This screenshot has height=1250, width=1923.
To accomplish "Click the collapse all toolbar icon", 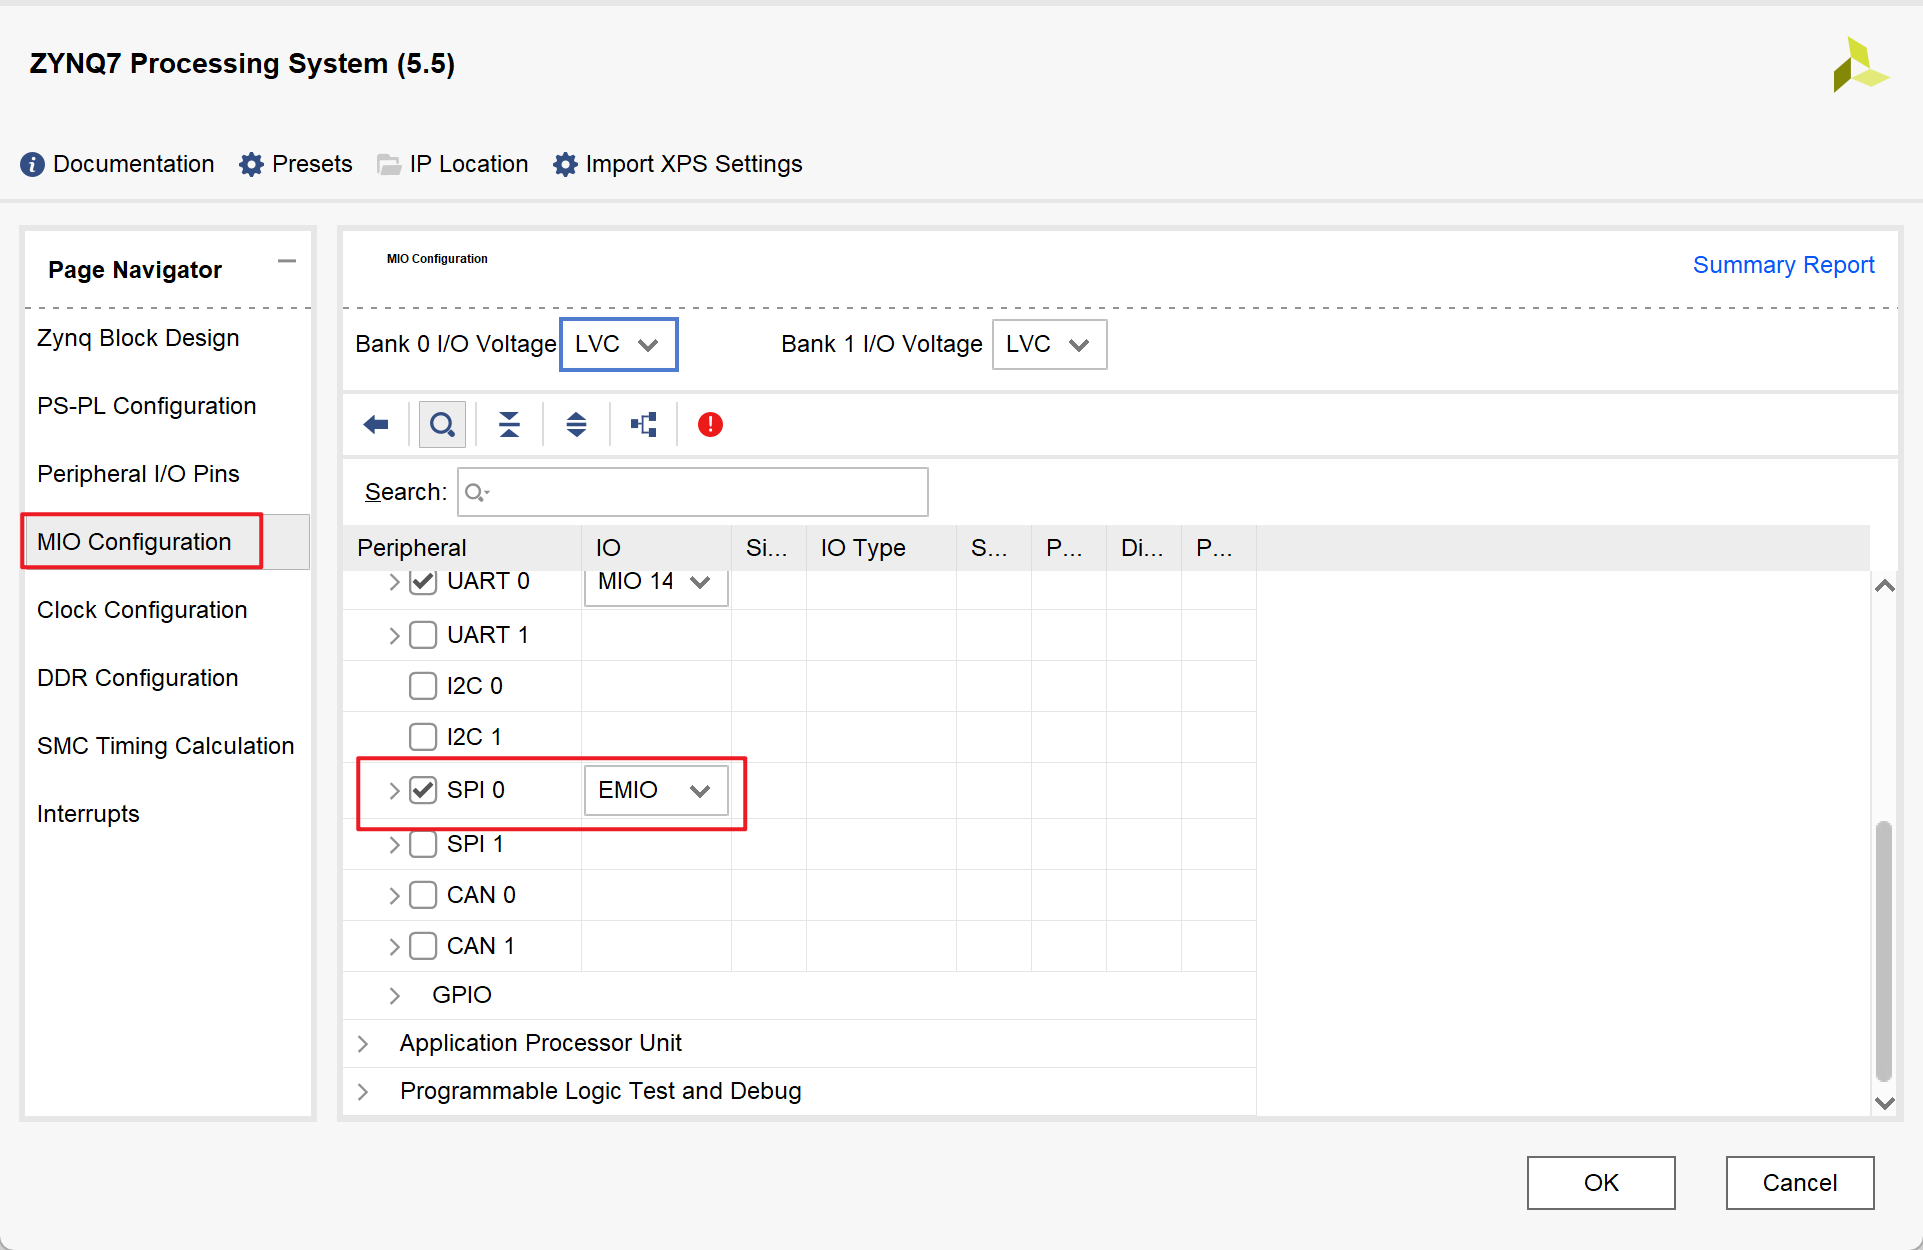I will point(509,425).
